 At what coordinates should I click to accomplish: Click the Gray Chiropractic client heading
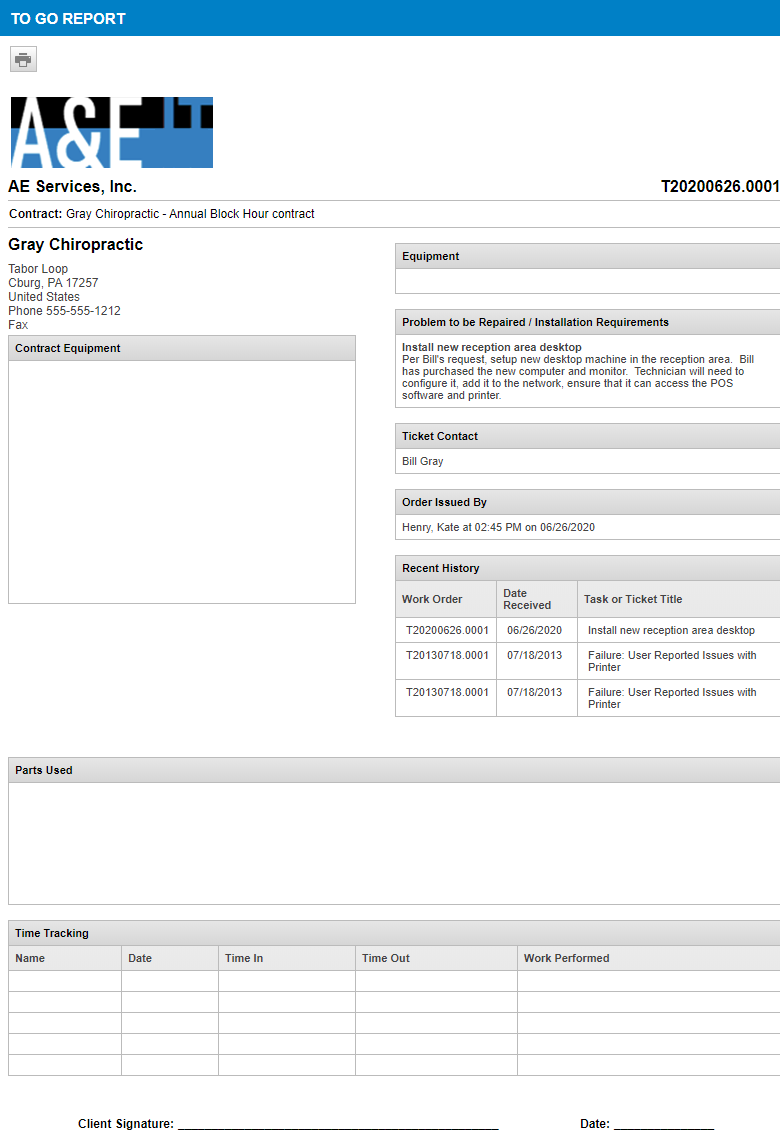76,245
